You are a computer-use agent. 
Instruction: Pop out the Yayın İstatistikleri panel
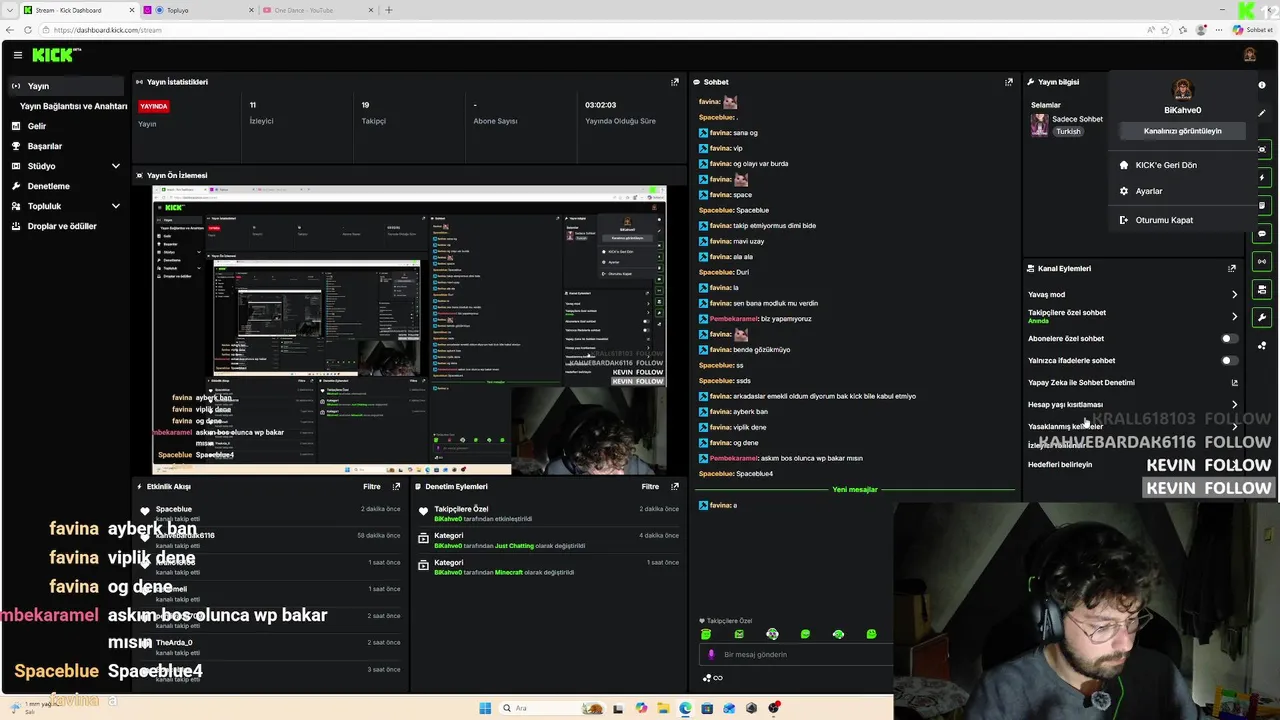point(675,82)
